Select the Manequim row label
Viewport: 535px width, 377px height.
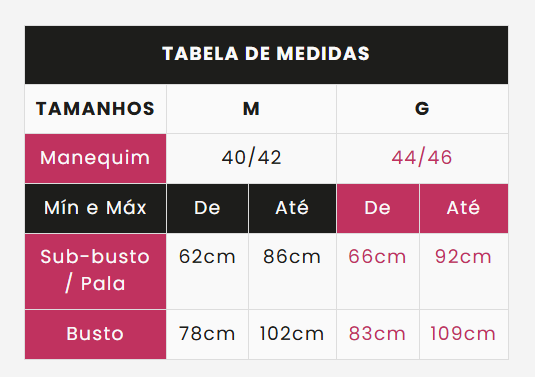[x=96, y=158]
